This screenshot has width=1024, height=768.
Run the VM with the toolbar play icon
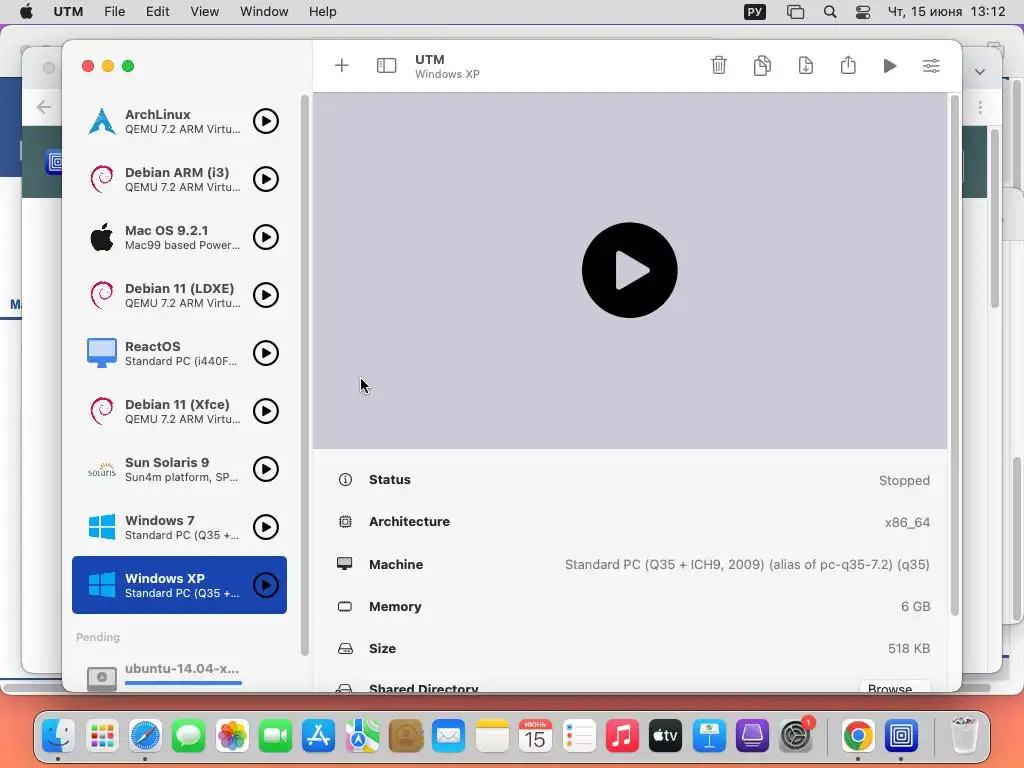[889, 66]
